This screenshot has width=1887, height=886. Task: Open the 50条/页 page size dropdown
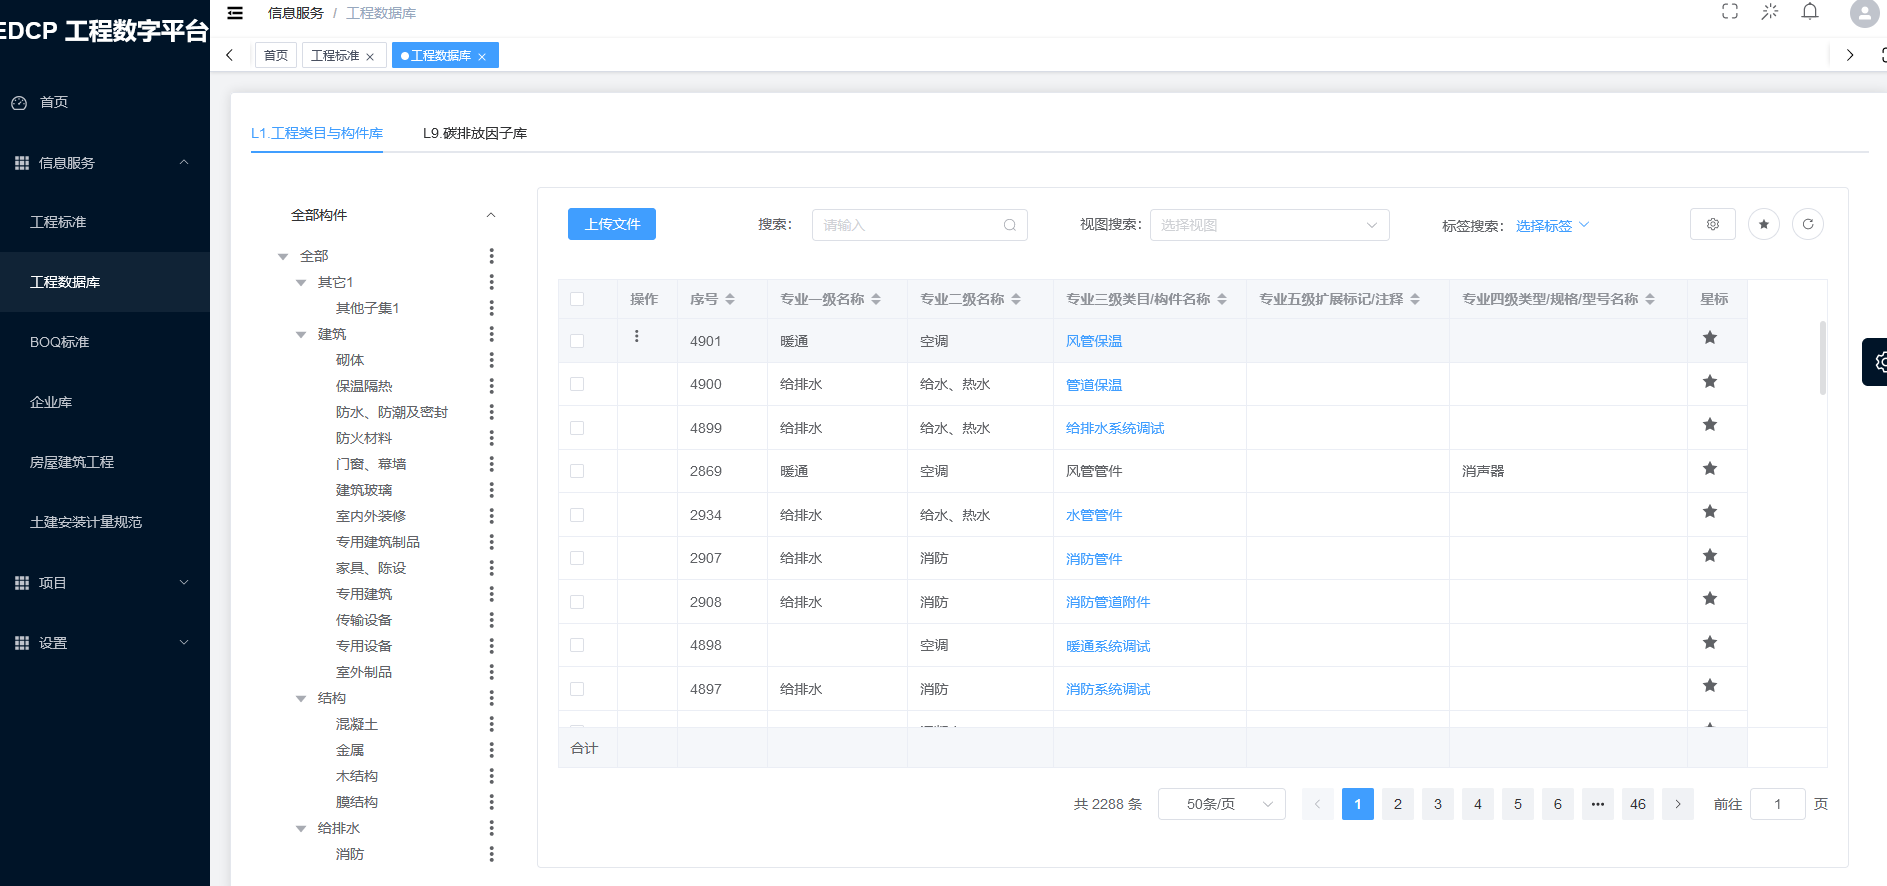coord(1221,804)
